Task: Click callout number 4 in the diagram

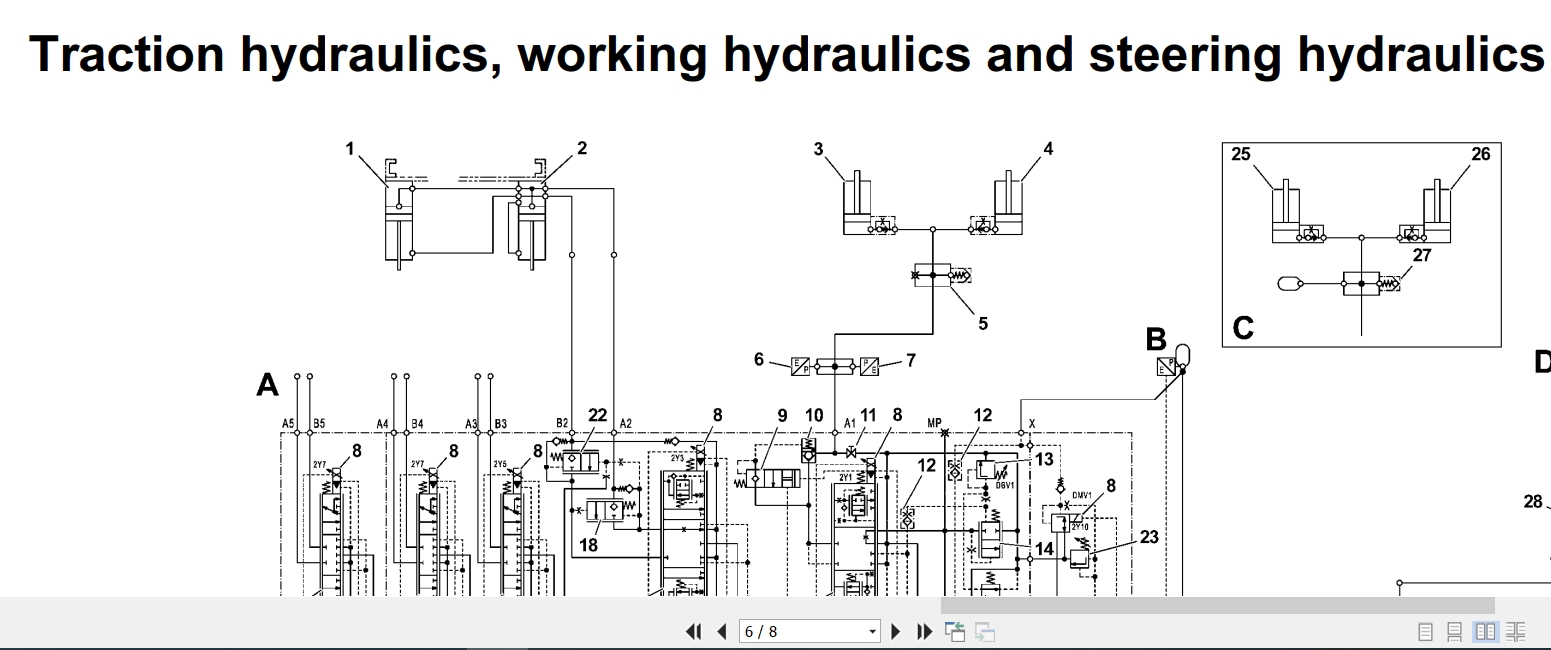Action: click(1048, 149)
